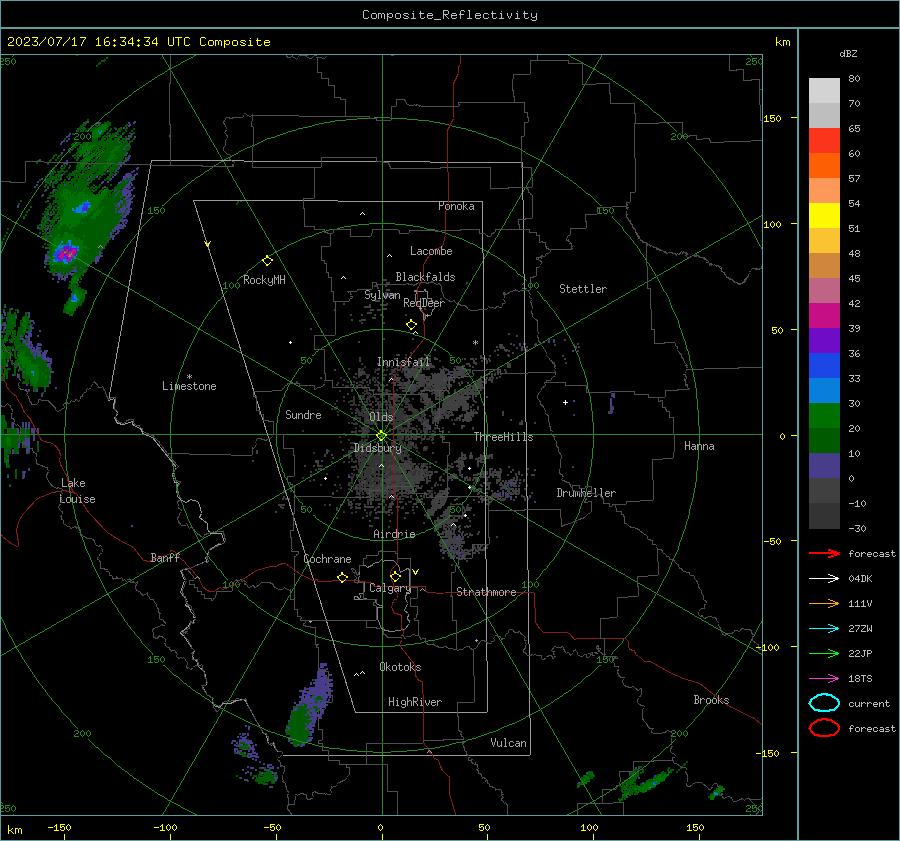Click the red forecast arrow legend

pyautogui.click(x=824, y=553)
